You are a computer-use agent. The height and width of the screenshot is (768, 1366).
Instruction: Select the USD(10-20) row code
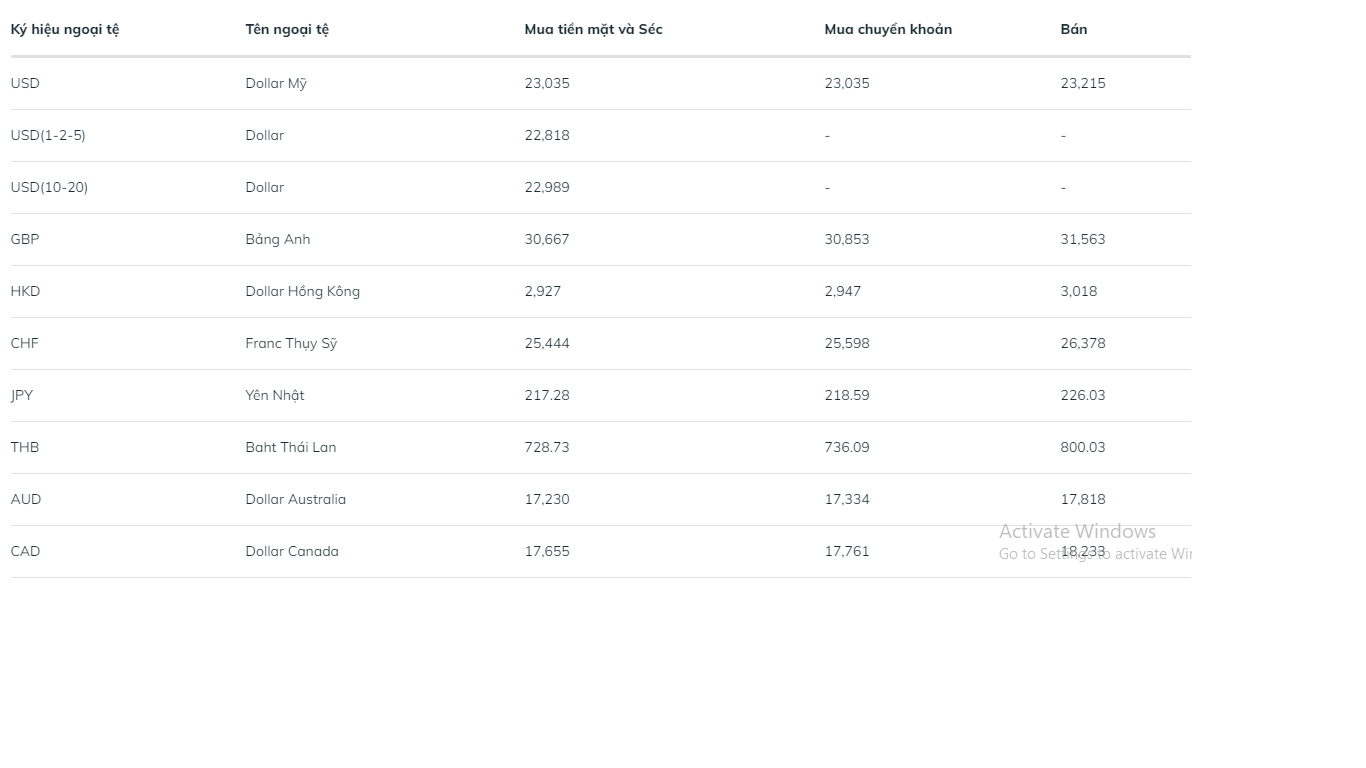[x=49, y=187]
